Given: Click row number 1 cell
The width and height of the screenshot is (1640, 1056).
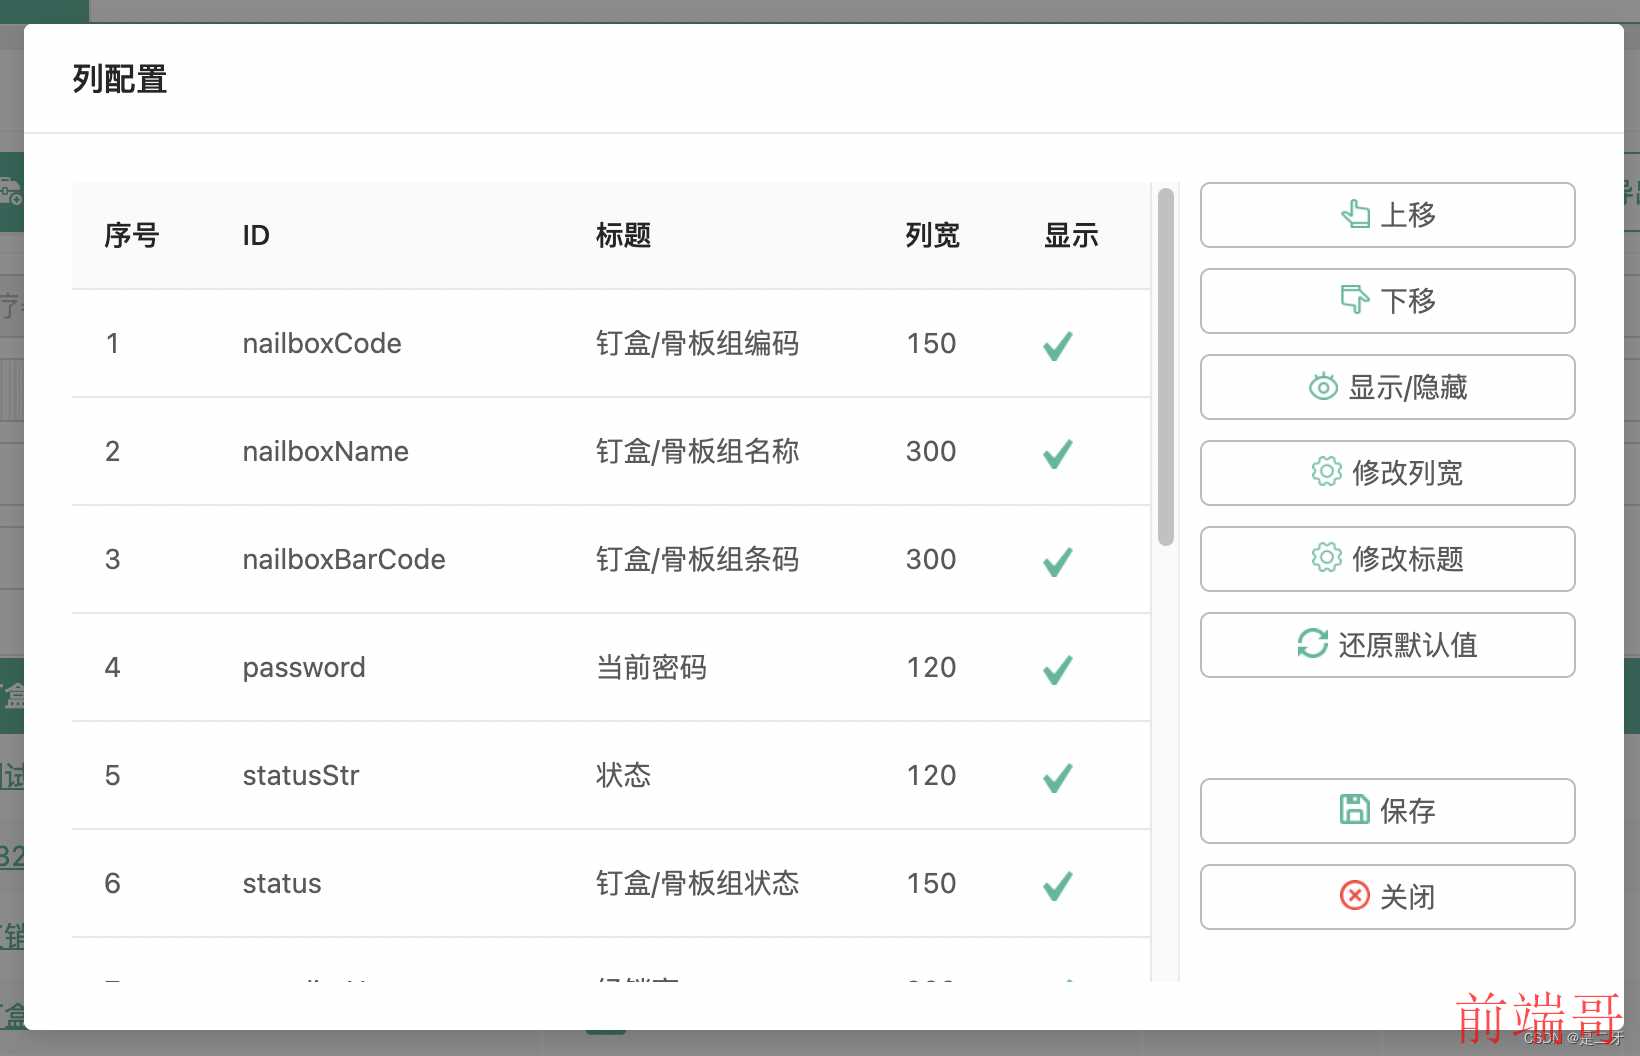Looking at the screenshot, I should [x=113, y=343].
